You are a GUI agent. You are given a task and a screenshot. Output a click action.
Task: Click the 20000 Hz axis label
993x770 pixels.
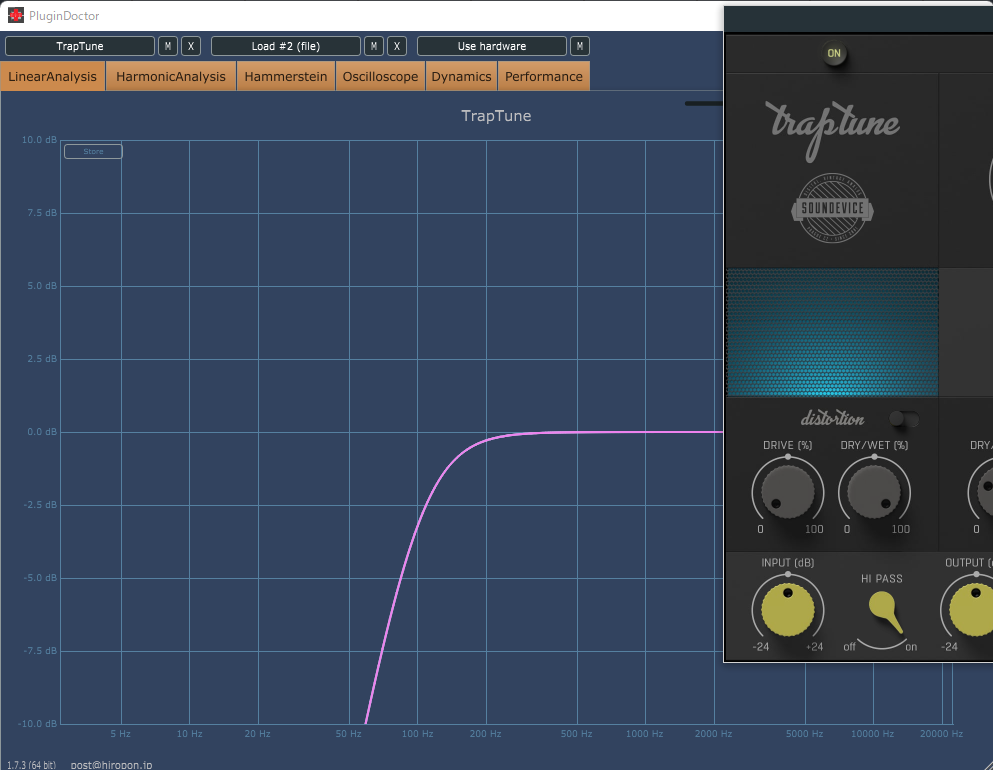click(942, 734)
